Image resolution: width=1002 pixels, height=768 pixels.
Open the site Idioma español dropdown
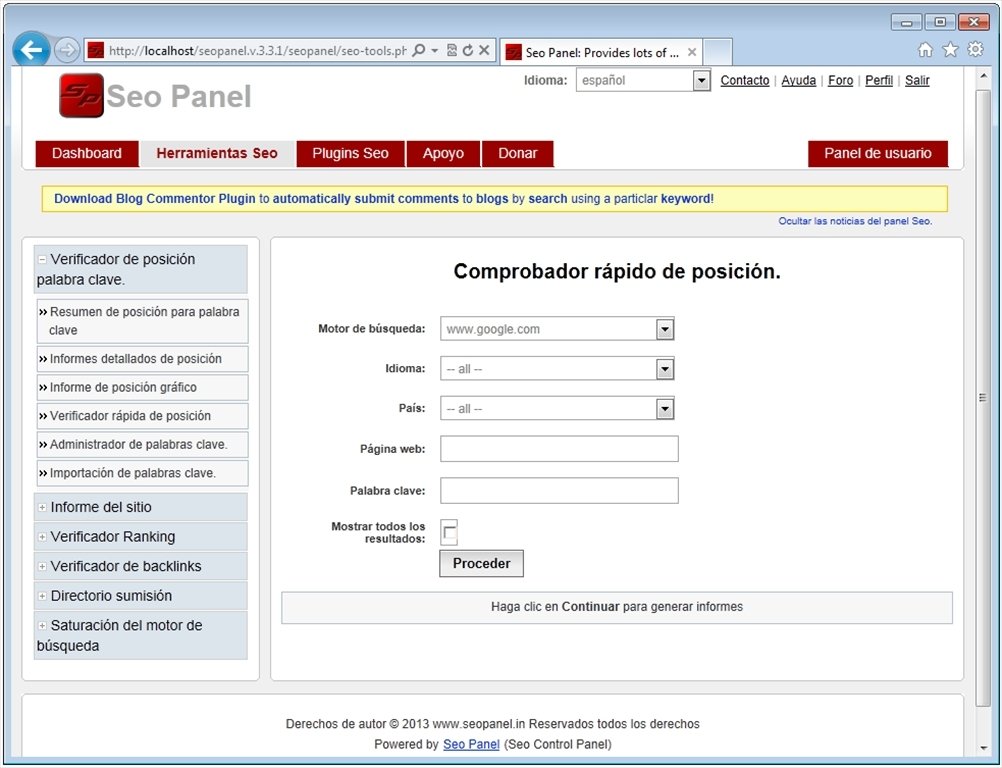click(643, 81)
